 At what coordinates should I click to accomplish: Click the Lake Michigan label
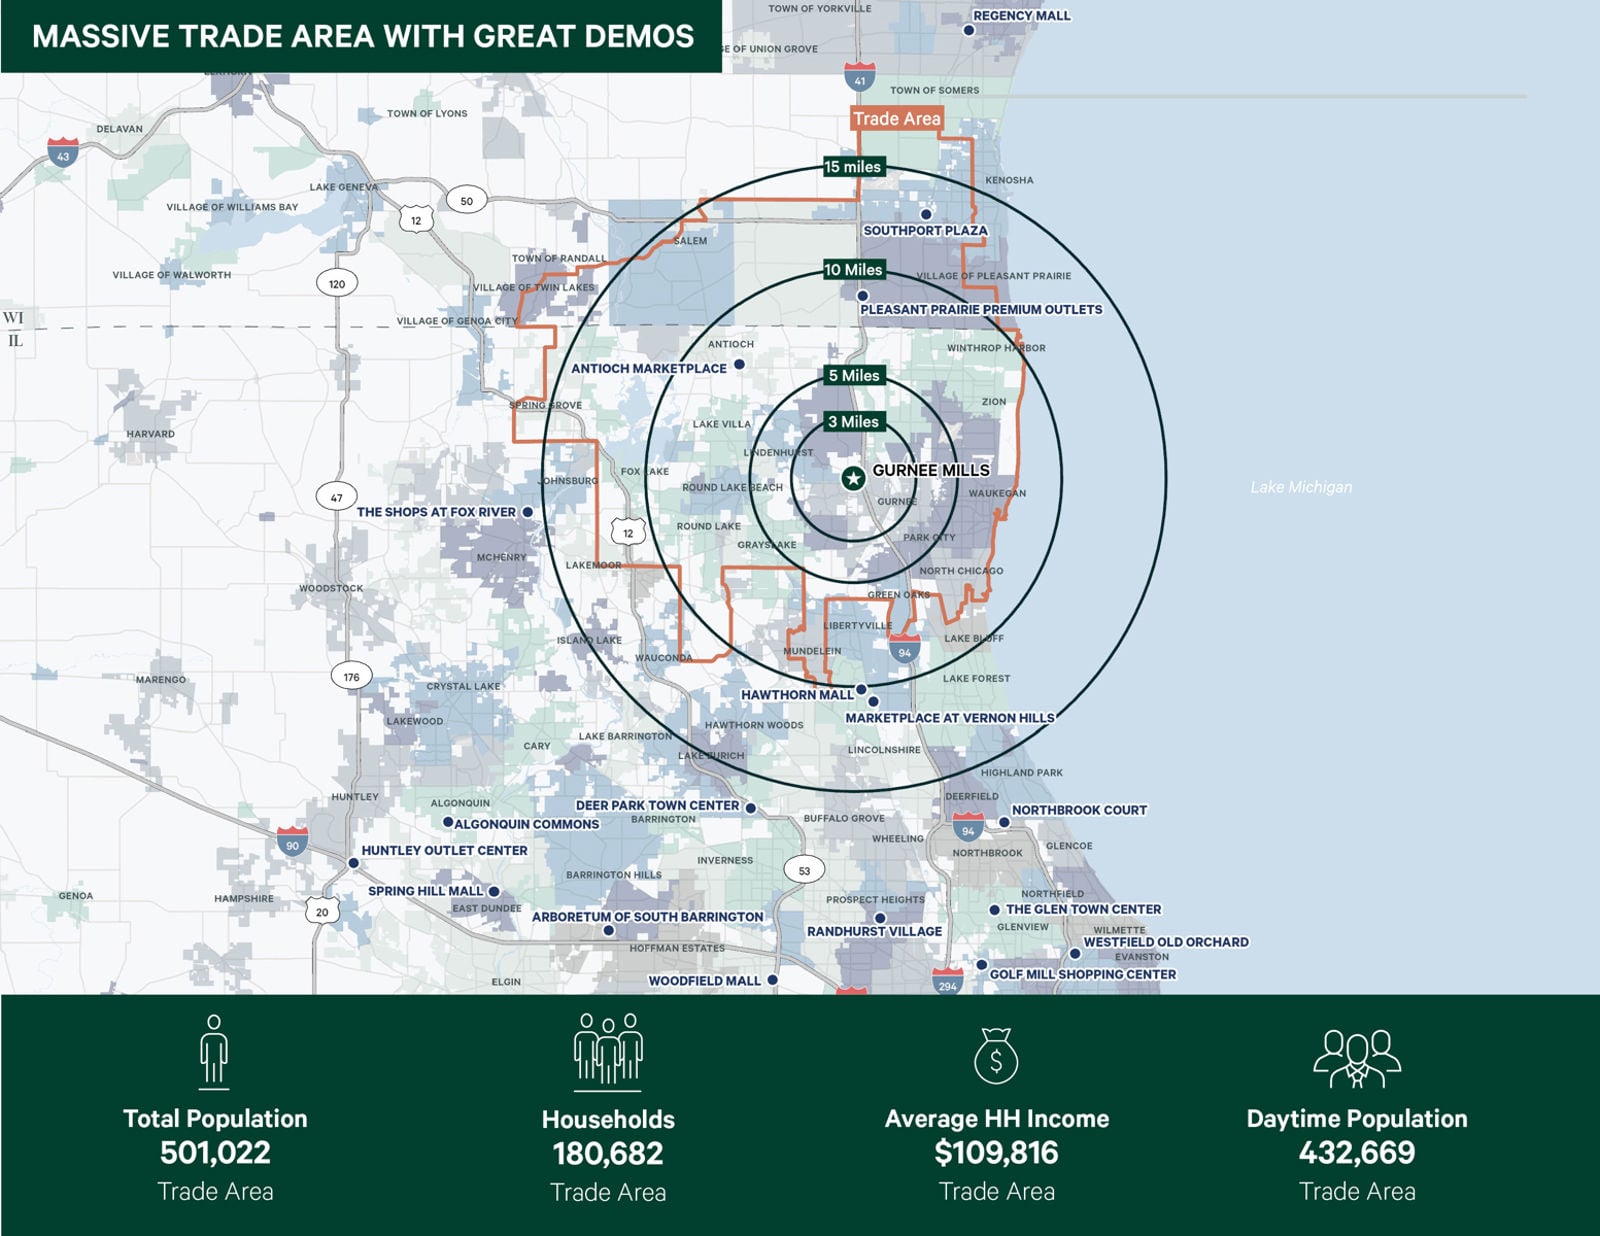coord(1301,487)
